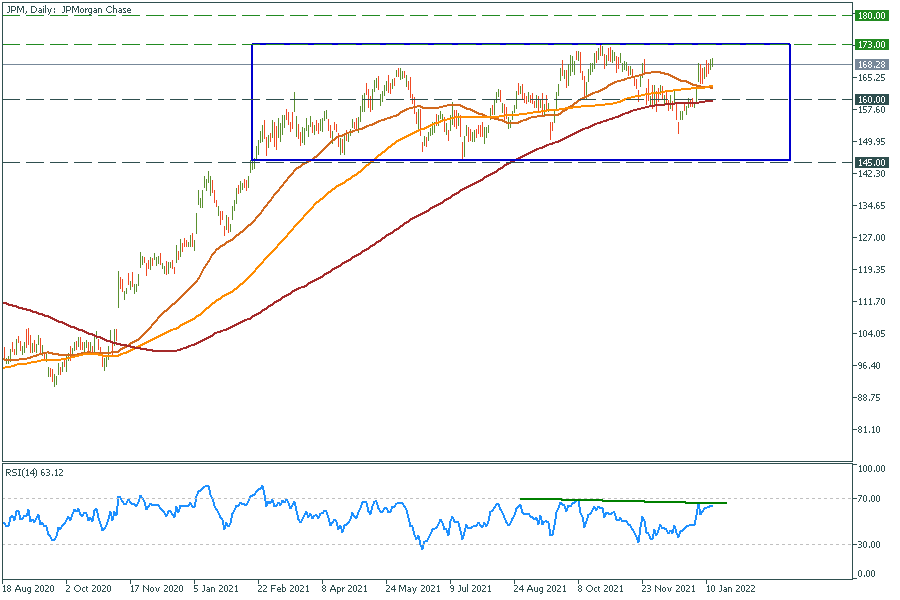Click the 160.00 price level tag
The height and width of the screenshot is (600, 900).
[x=872, y=99]
